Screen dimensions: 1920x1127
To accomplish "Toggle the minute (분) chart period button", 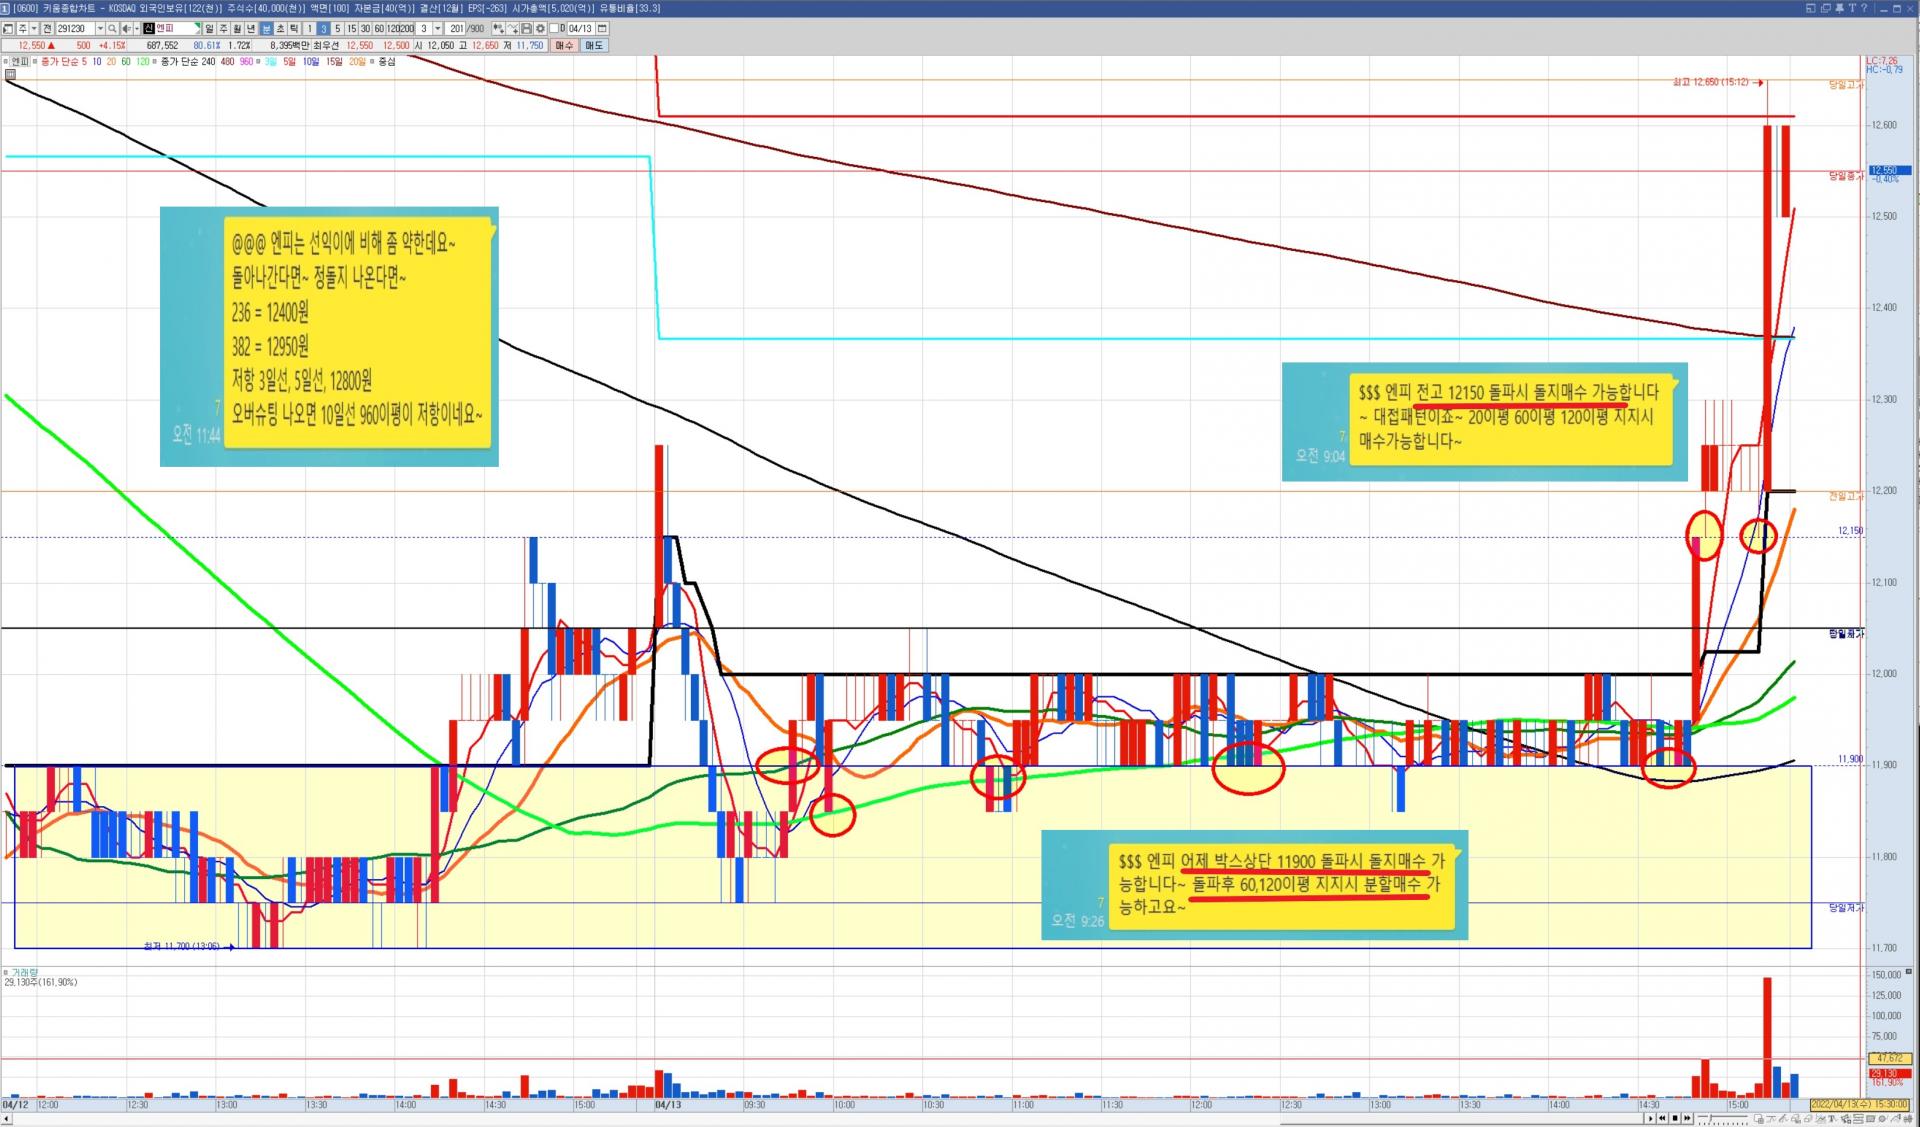I will (266, 29).
